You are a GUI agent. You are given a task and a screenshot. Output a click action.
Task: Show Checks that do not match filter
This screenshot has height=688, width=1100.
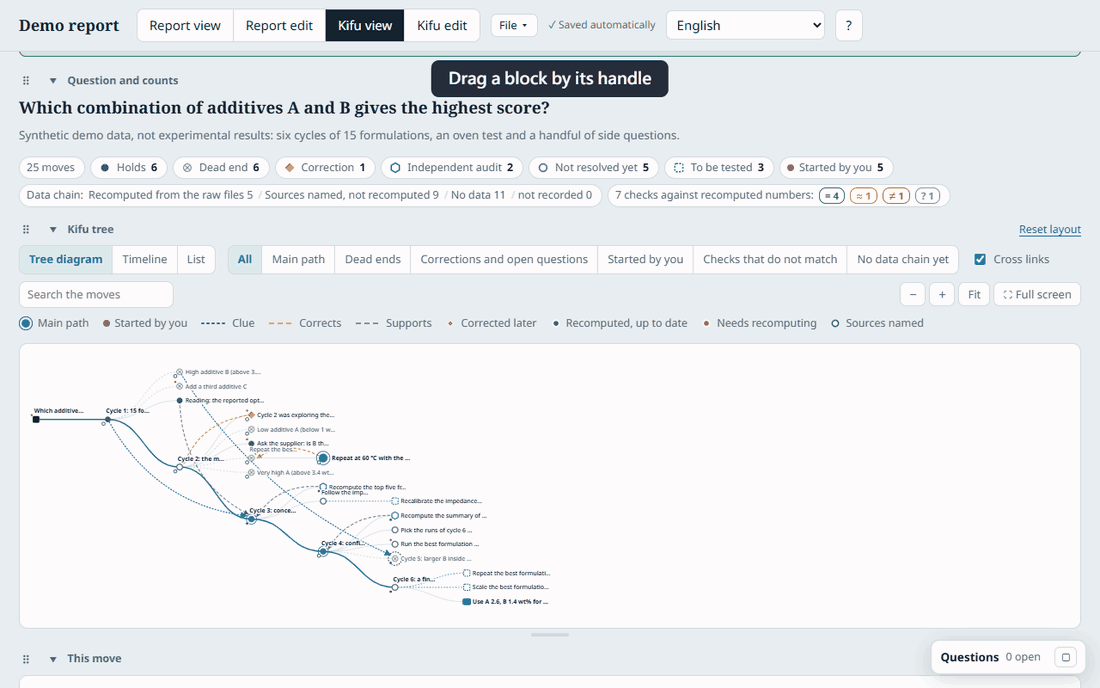(x=770, y=259)
